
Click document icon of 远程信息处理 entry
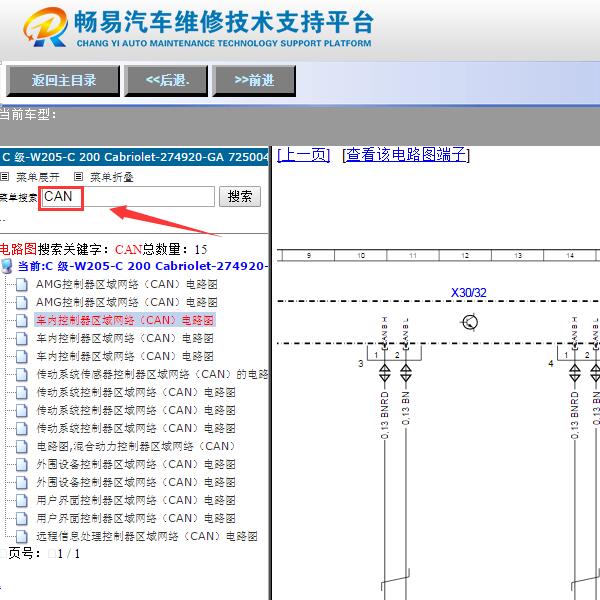point(21,536)
